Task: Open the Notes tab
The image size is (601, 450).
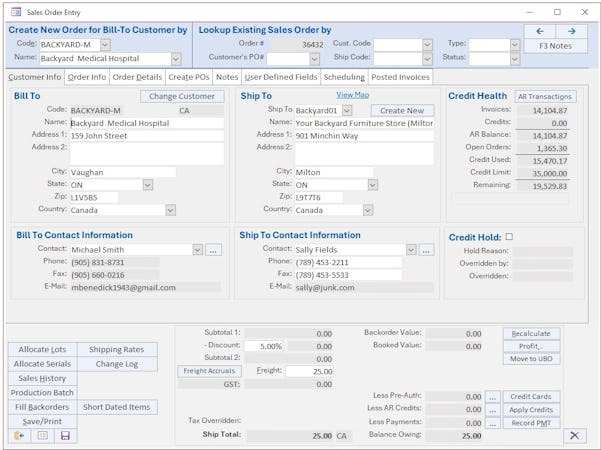Action: pos(227,77)
